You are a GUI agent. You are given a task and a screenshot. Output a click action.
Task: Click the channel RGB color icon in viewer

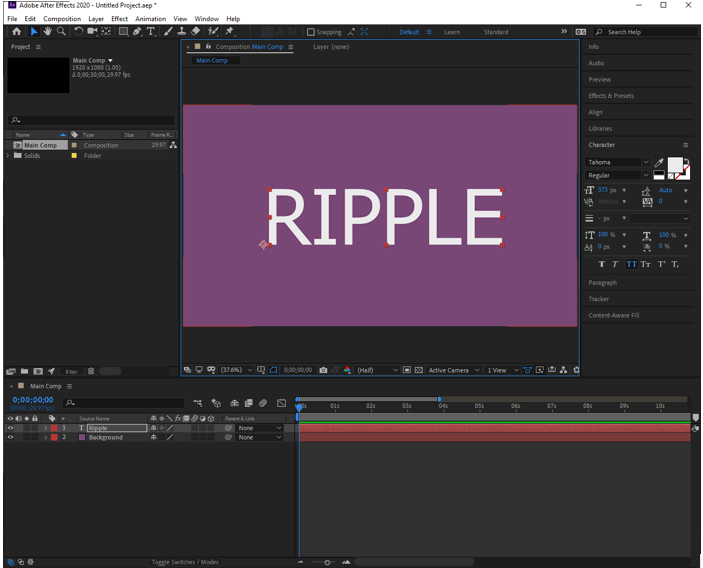[347, 370]
